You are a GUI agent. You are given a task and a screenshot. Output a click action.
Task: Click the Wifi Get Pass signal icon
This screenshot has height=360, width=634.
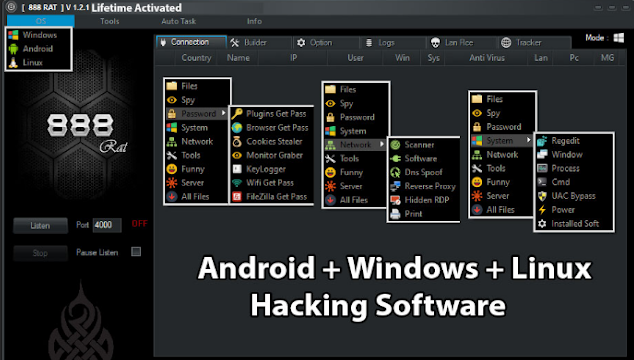237,183
